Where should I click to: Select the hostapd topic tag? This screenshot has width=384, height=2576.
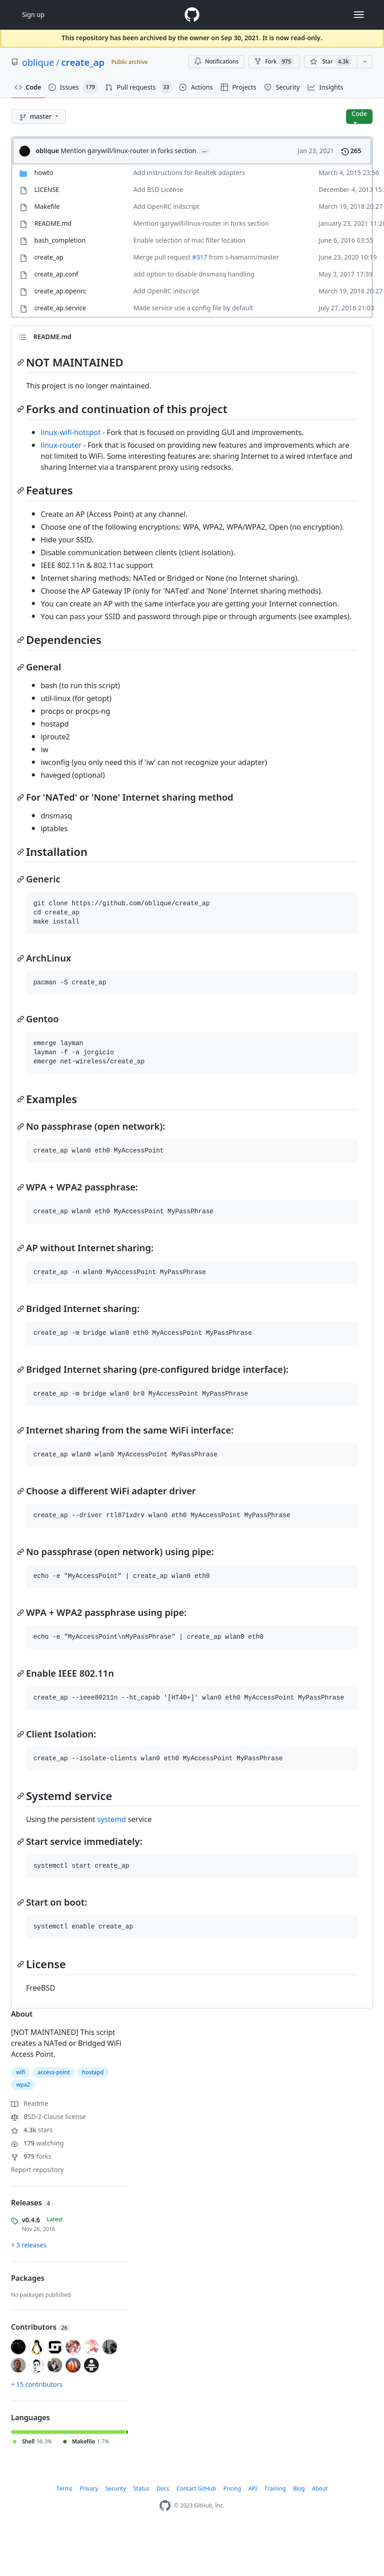92,2072
